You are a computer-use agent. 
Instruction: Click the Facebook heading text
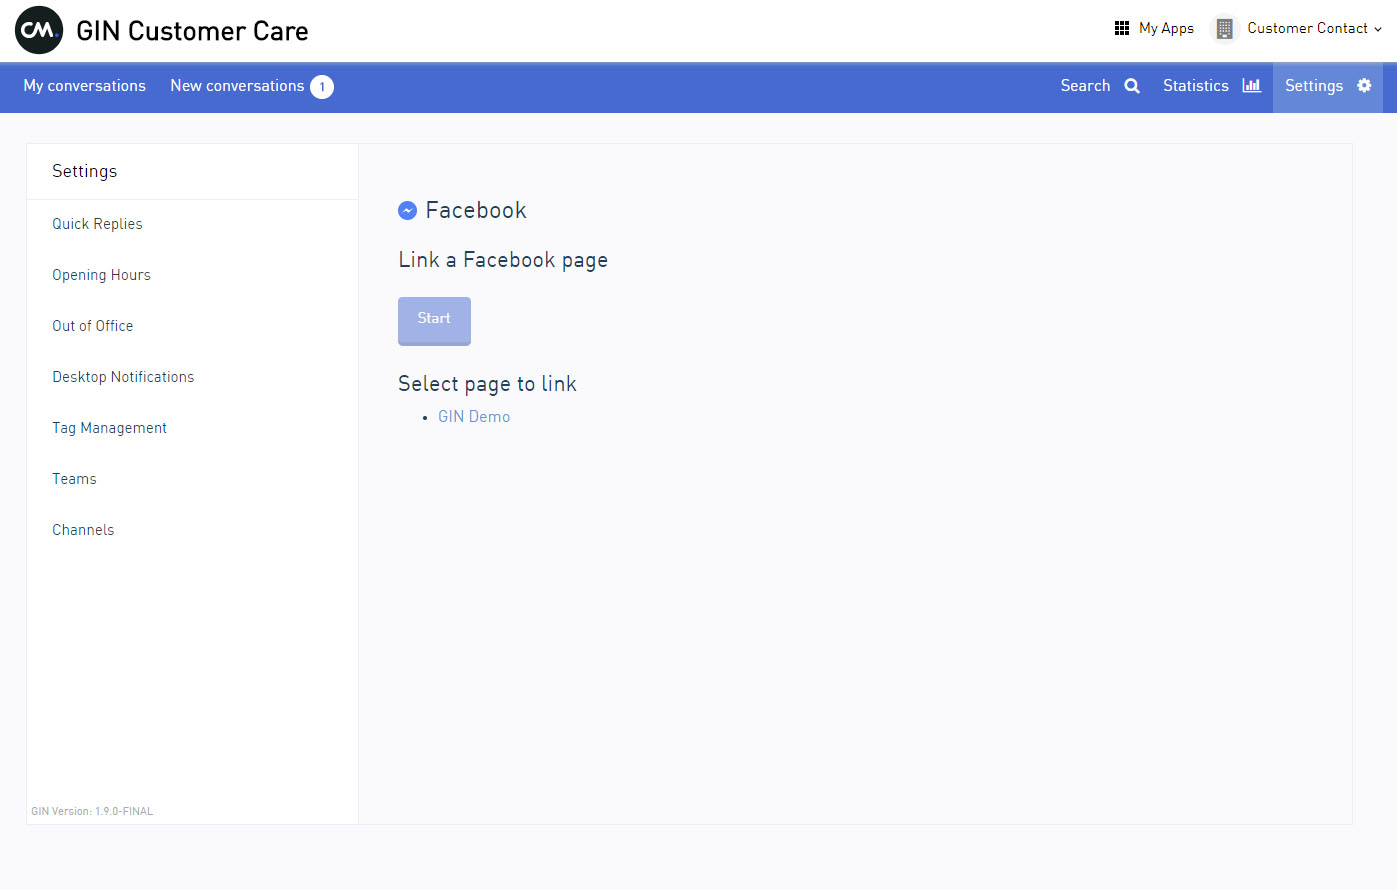click(476, 210)
